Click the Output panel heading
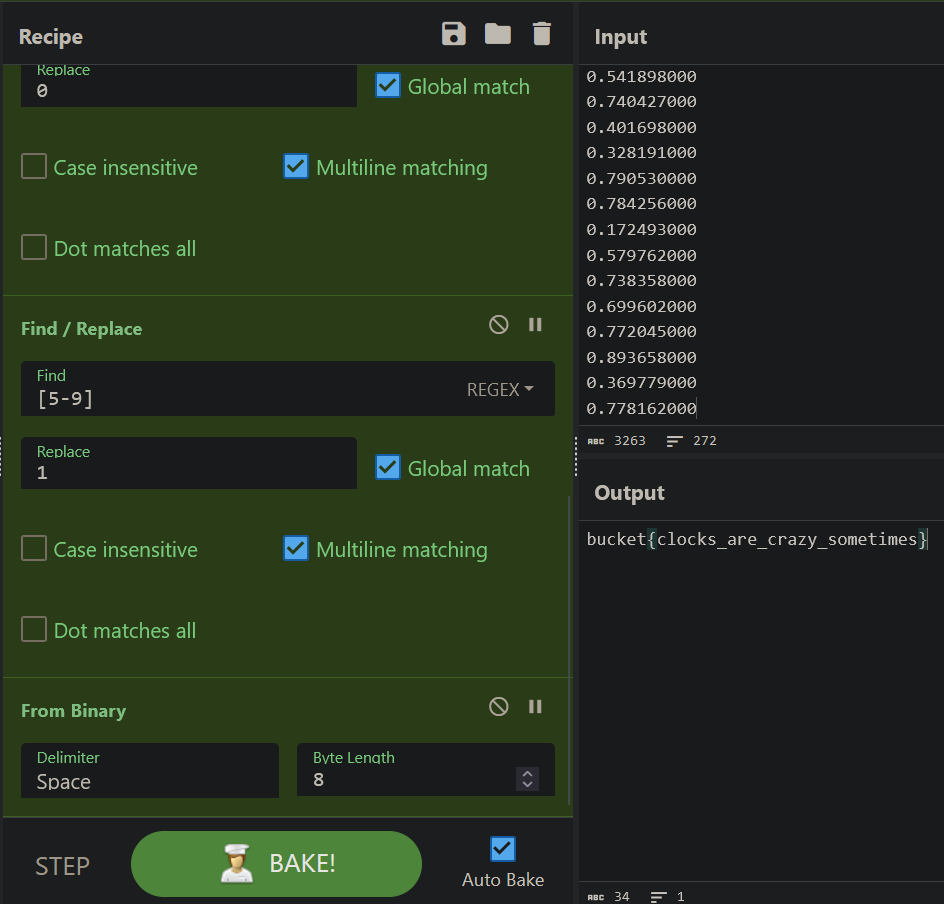Viewport: 944px width, 904px height. tap(629, 493)
